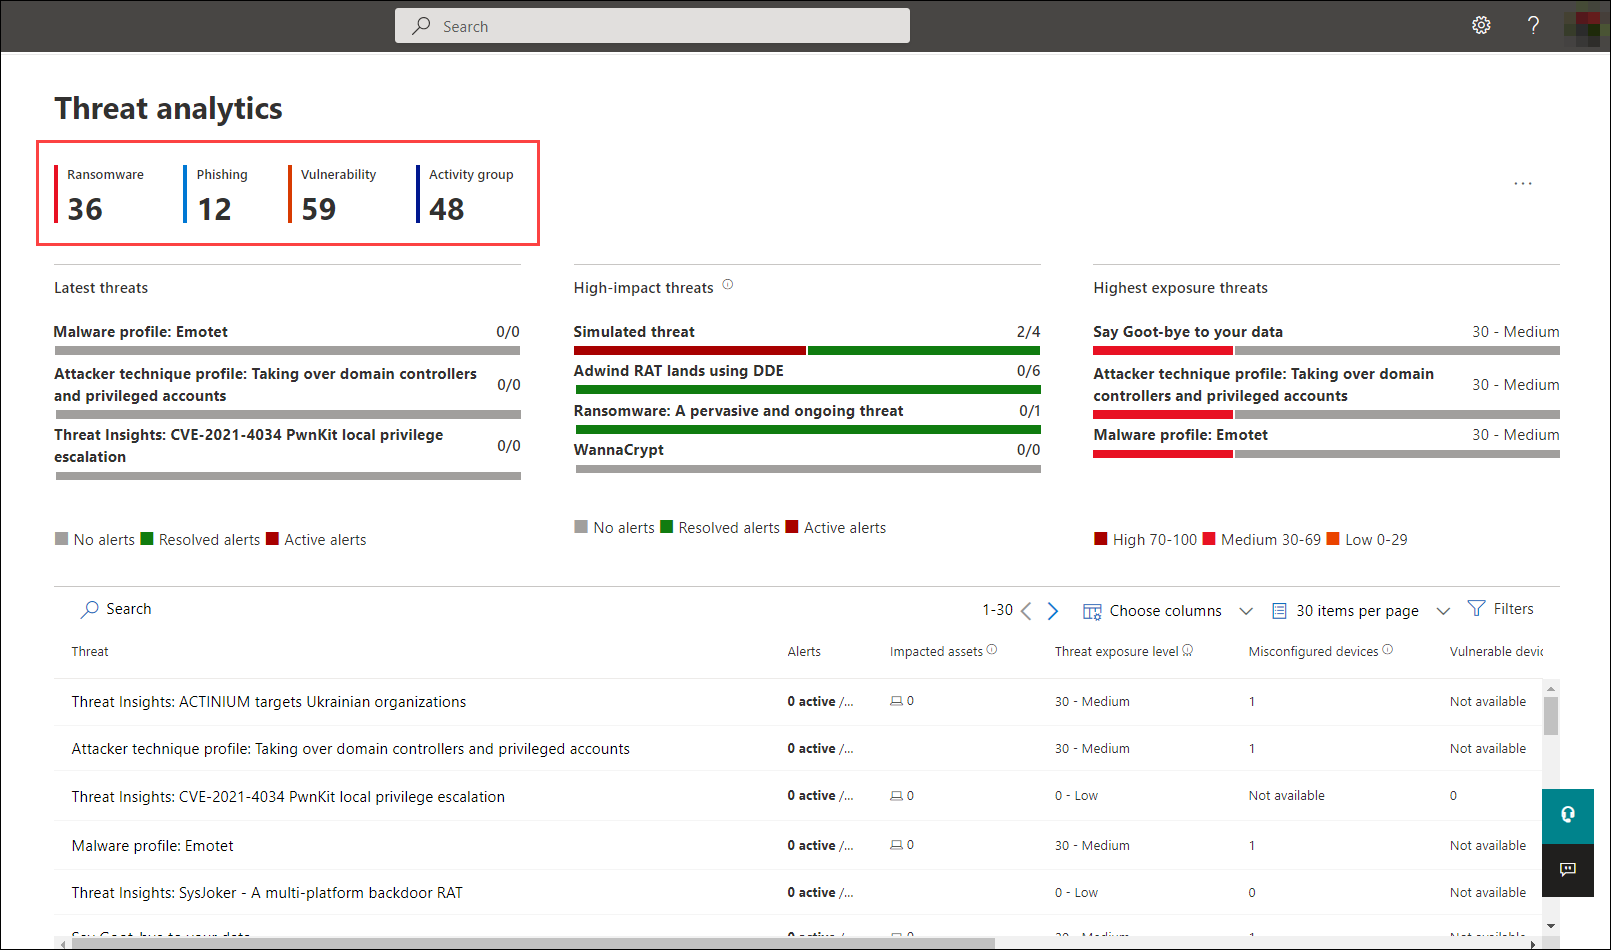1611x950 pixels.
Task: Sort by Misconfigured devices column header
Action: (x=1313, y=651)
